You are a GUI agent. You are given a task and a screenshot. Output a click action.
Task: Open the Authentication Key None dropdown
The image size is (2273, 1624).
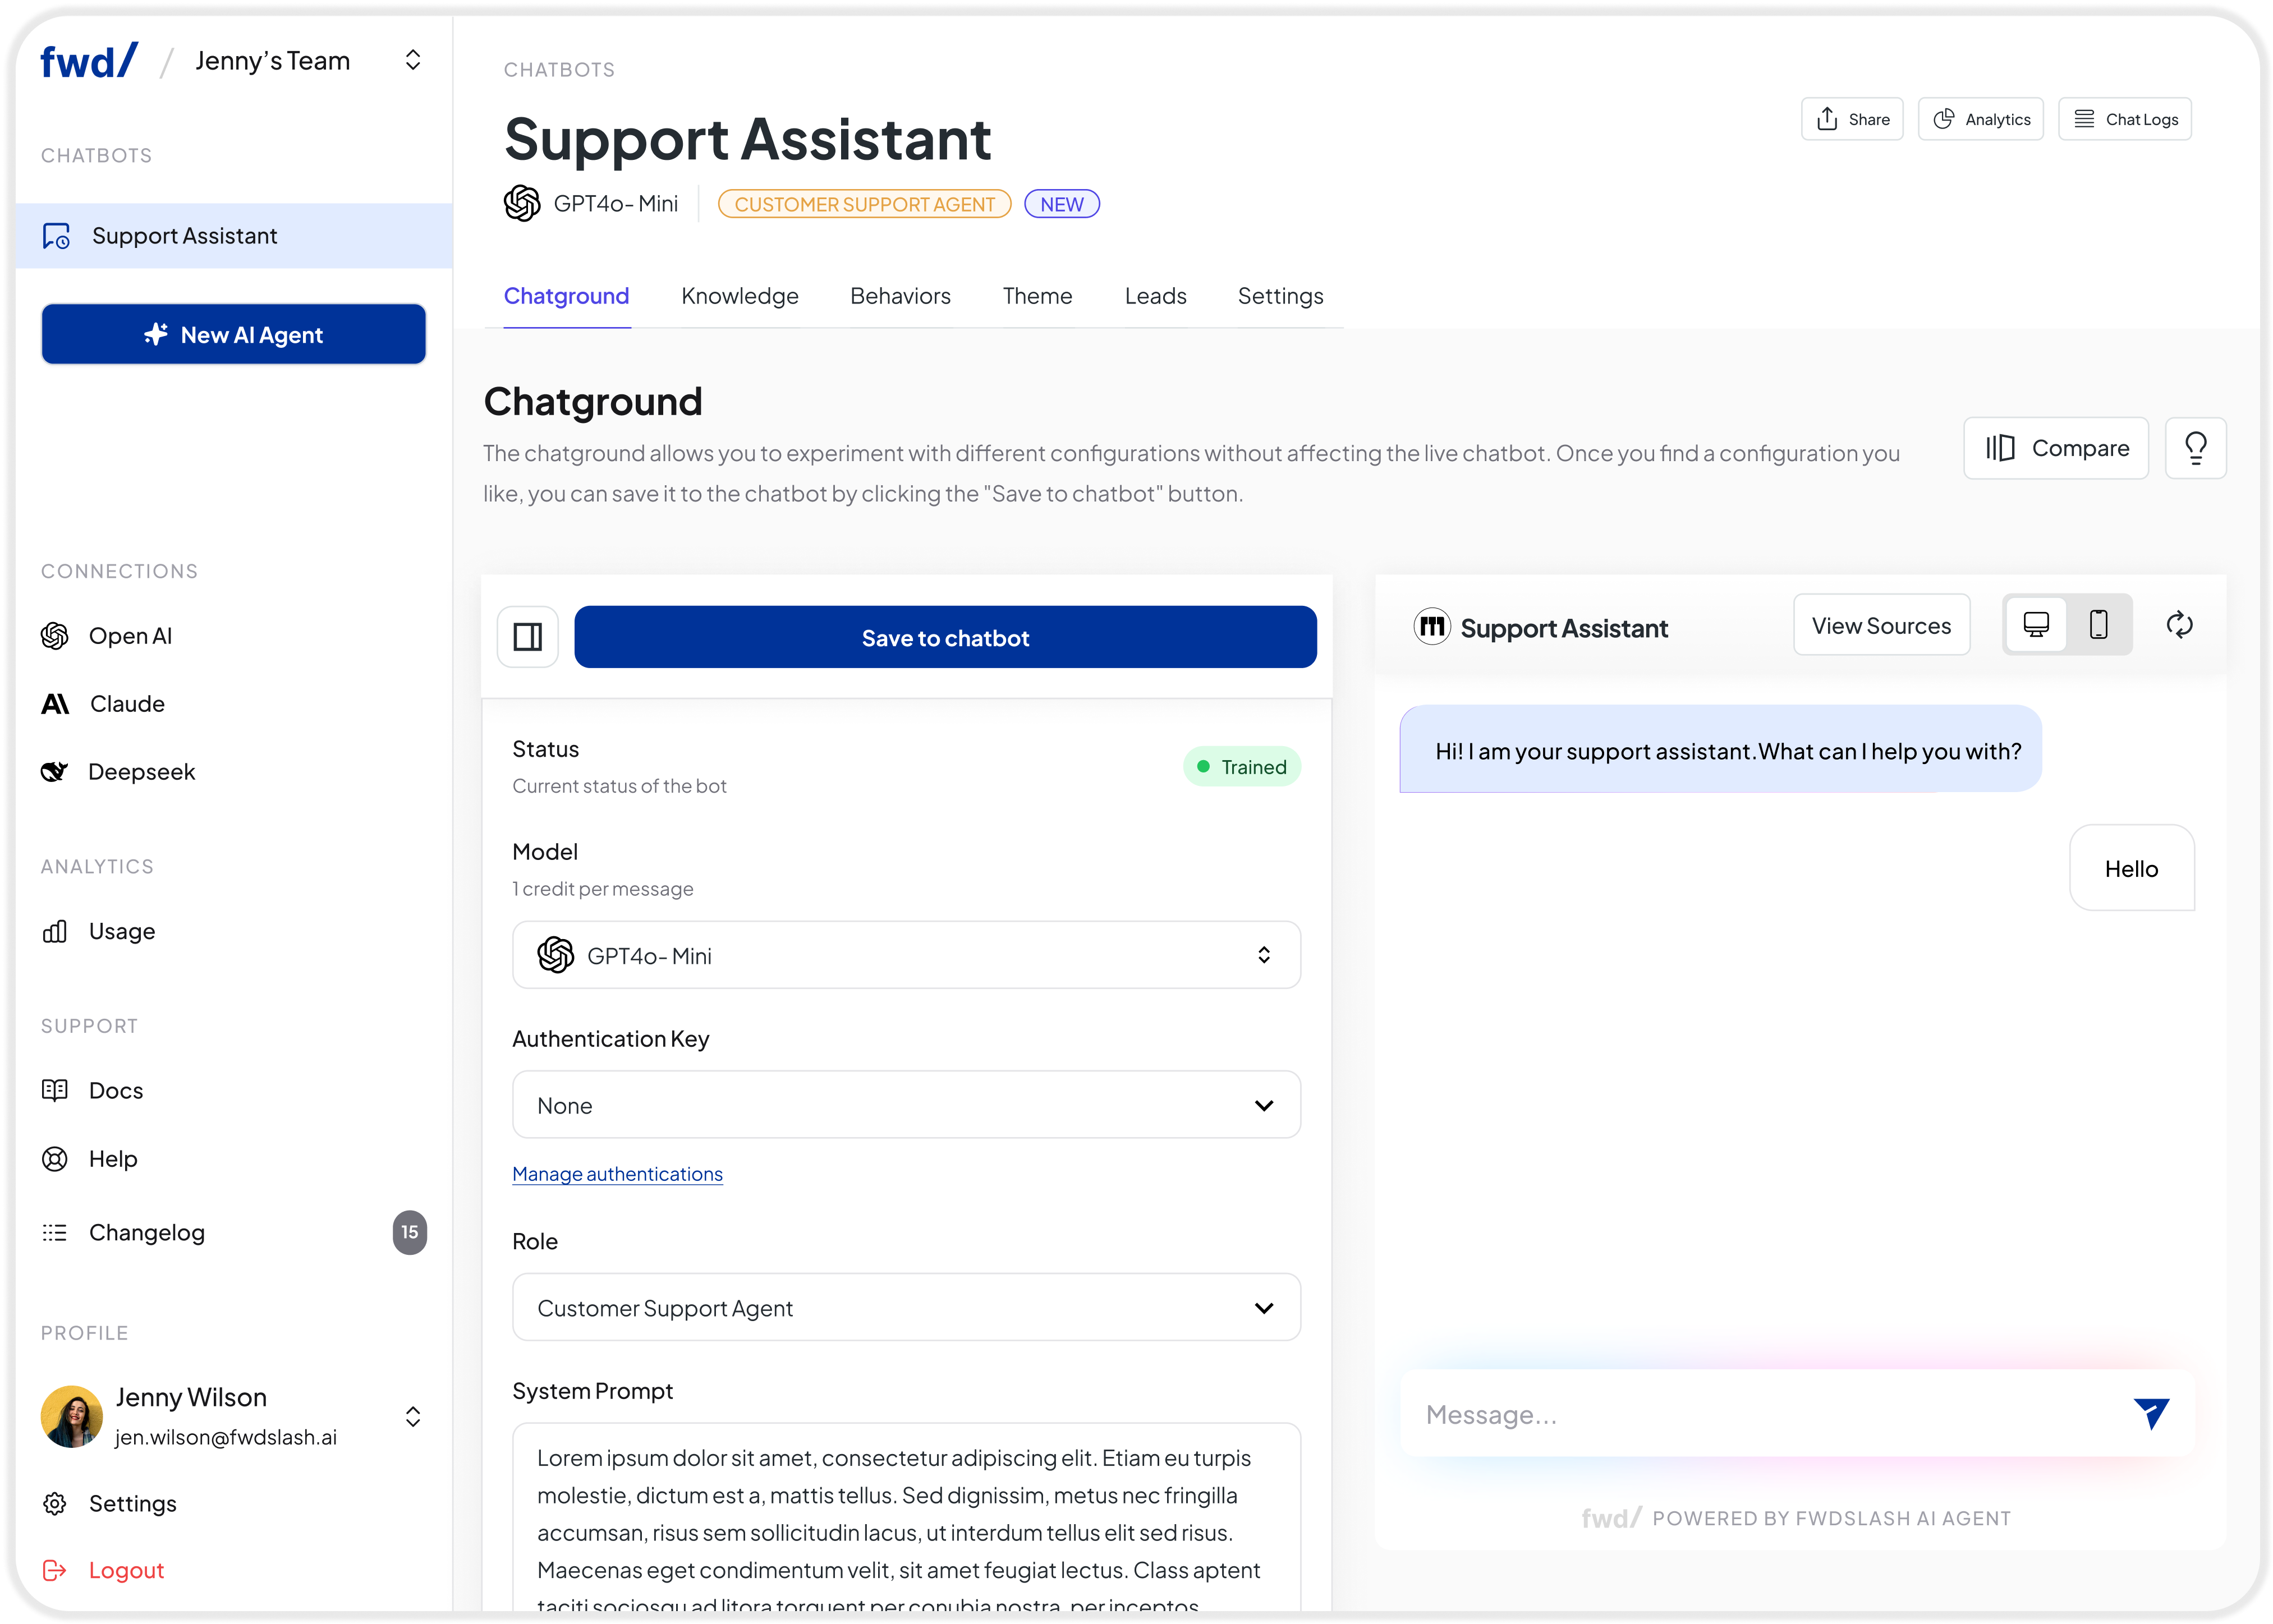coord(906,1105)
